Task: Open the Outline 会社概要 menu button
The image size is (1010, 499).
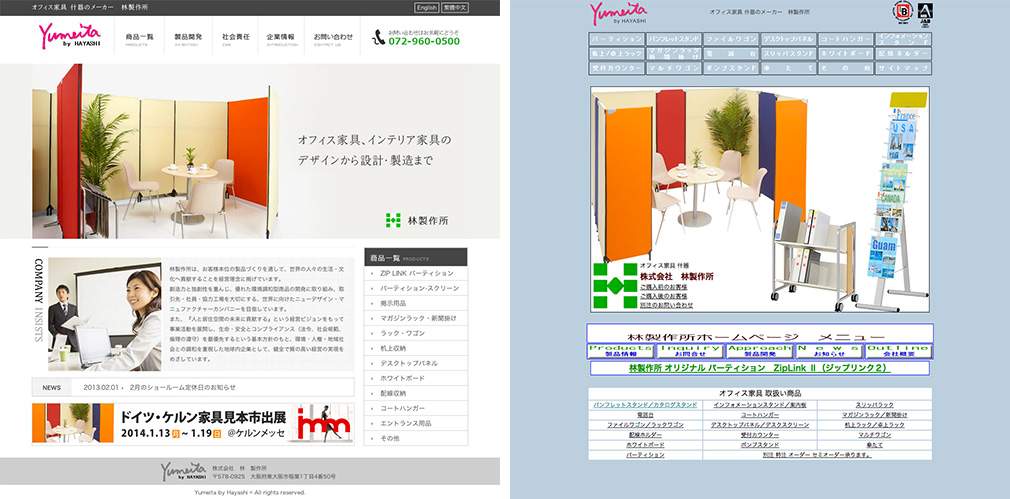Action: click(x=899, y=351)
